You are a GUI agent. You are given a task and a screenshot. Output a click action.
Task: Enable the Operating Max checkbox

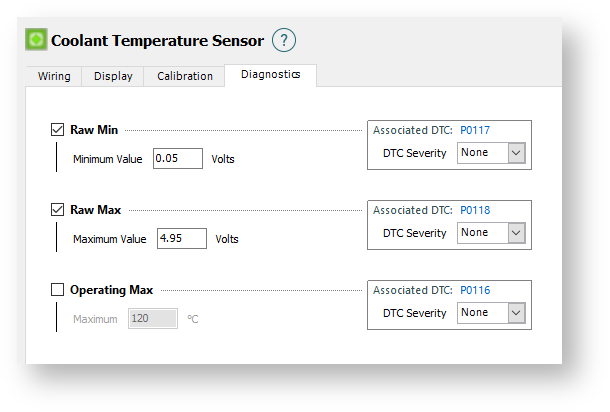pyautogui.click(x=57, y=290)
